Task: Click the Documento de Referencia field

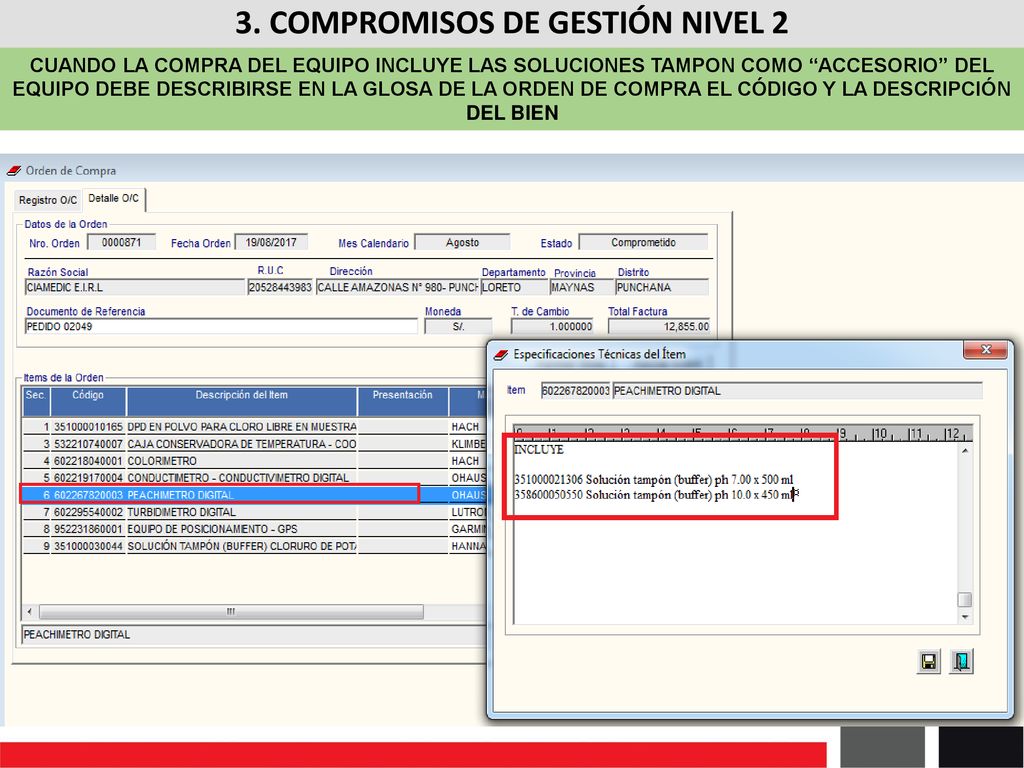Action: (221, 327)
